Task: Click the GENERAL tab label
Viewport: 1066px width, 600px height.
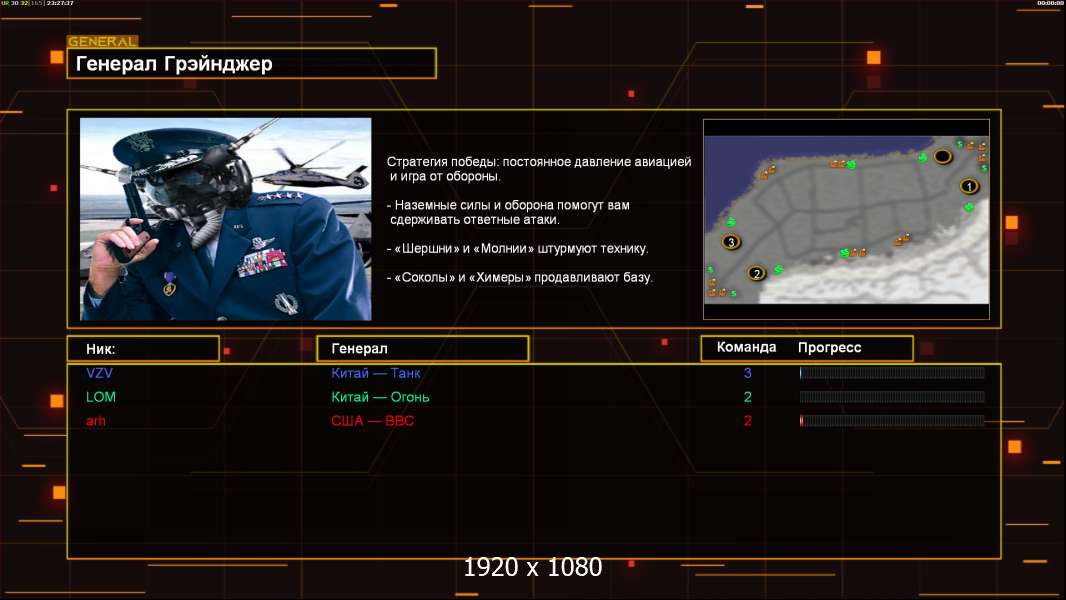Action: coord(102,42)
